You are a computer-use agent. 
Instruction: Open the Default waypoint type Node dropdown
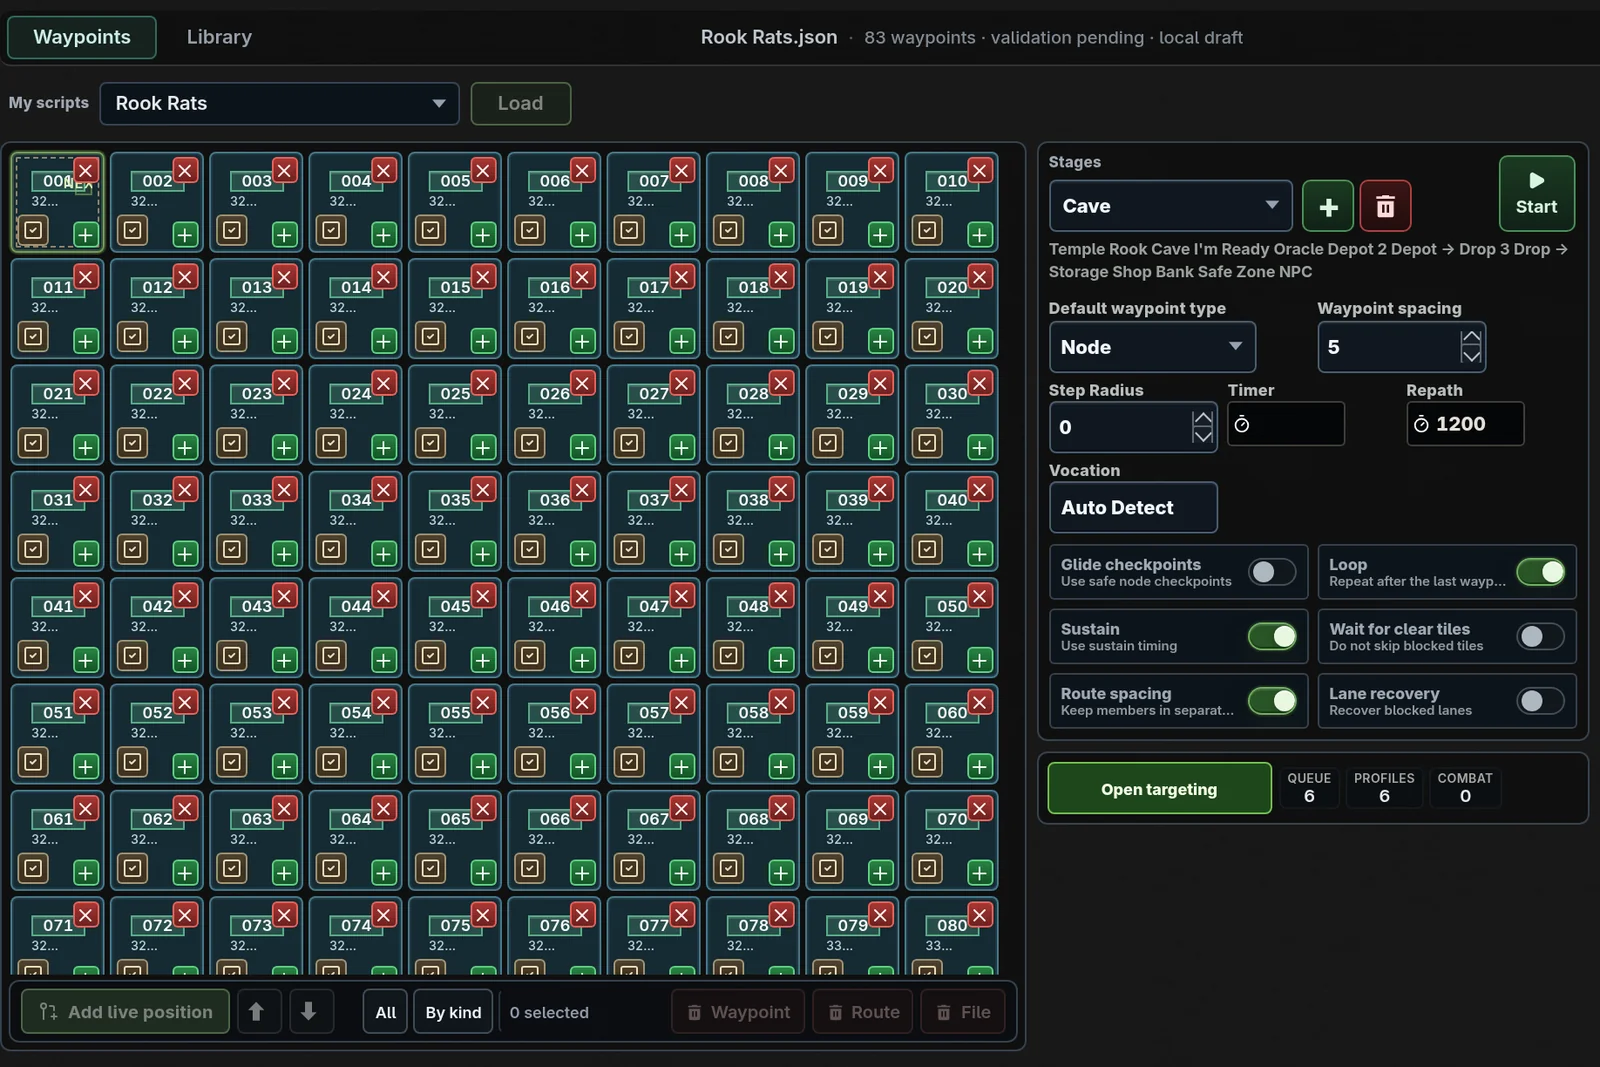1152,347
